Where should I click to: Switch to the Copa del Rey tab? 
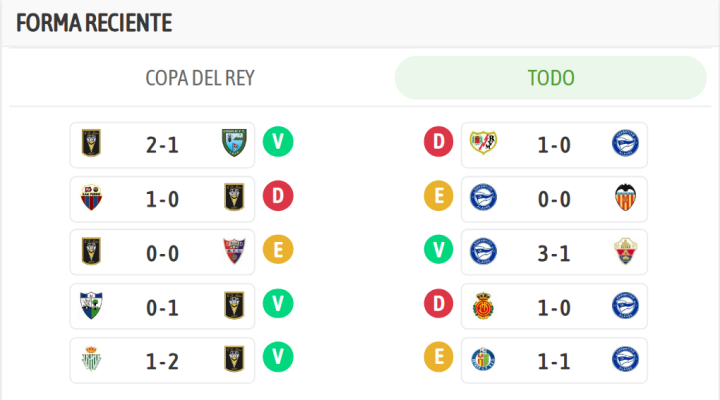pos(200,78)
